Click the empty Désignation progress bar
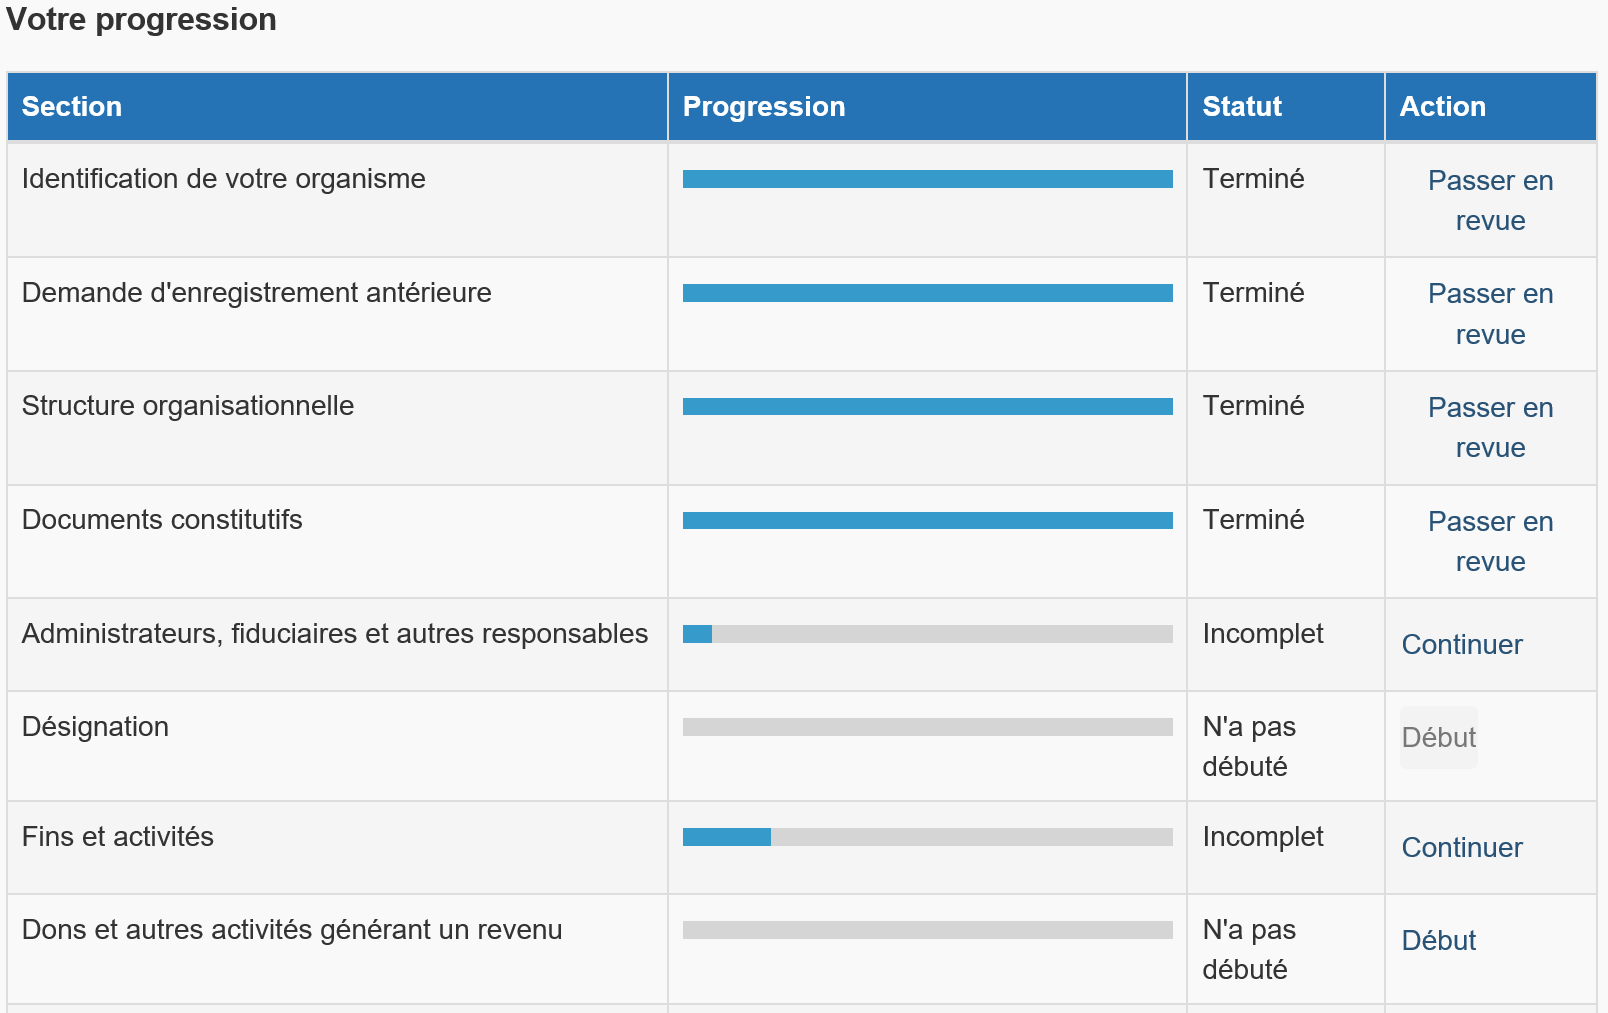The height and width of the screenshot is (1013, 1608). [927, 727]
